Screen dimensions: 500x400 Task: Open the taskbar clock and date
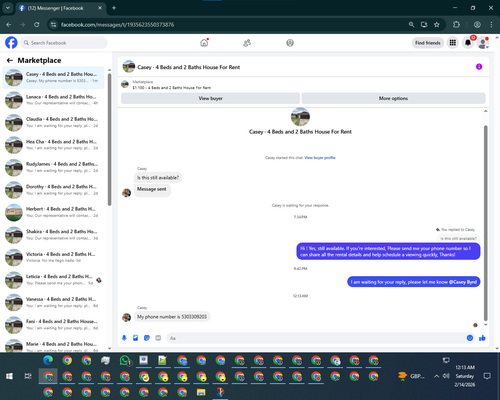coord(465,376)
